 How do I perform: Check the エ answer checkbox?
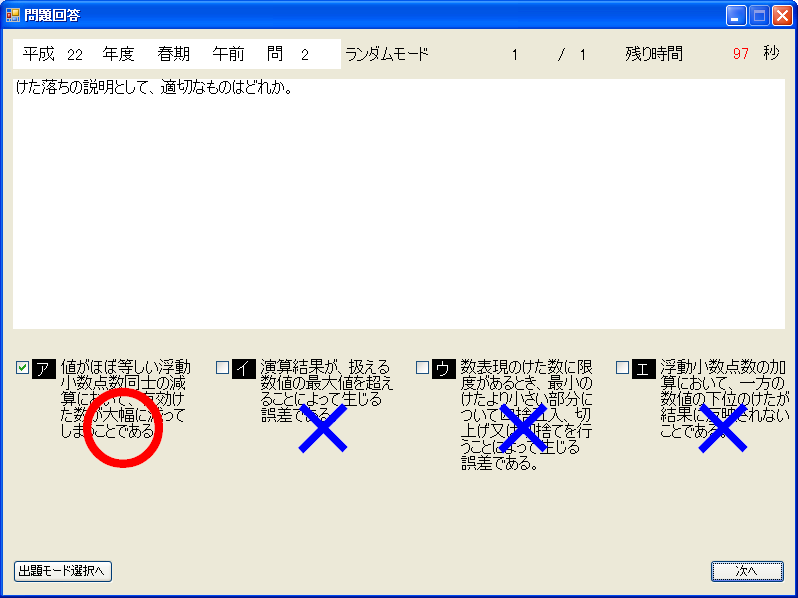622,368
